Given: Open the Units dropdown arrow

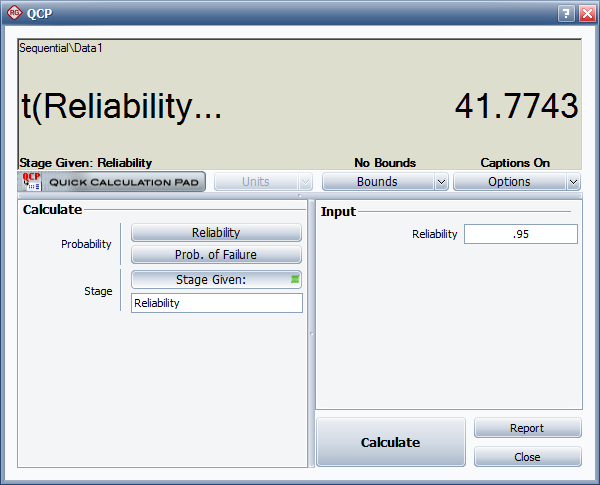Looking at the screenshot, I should [305, 182].
